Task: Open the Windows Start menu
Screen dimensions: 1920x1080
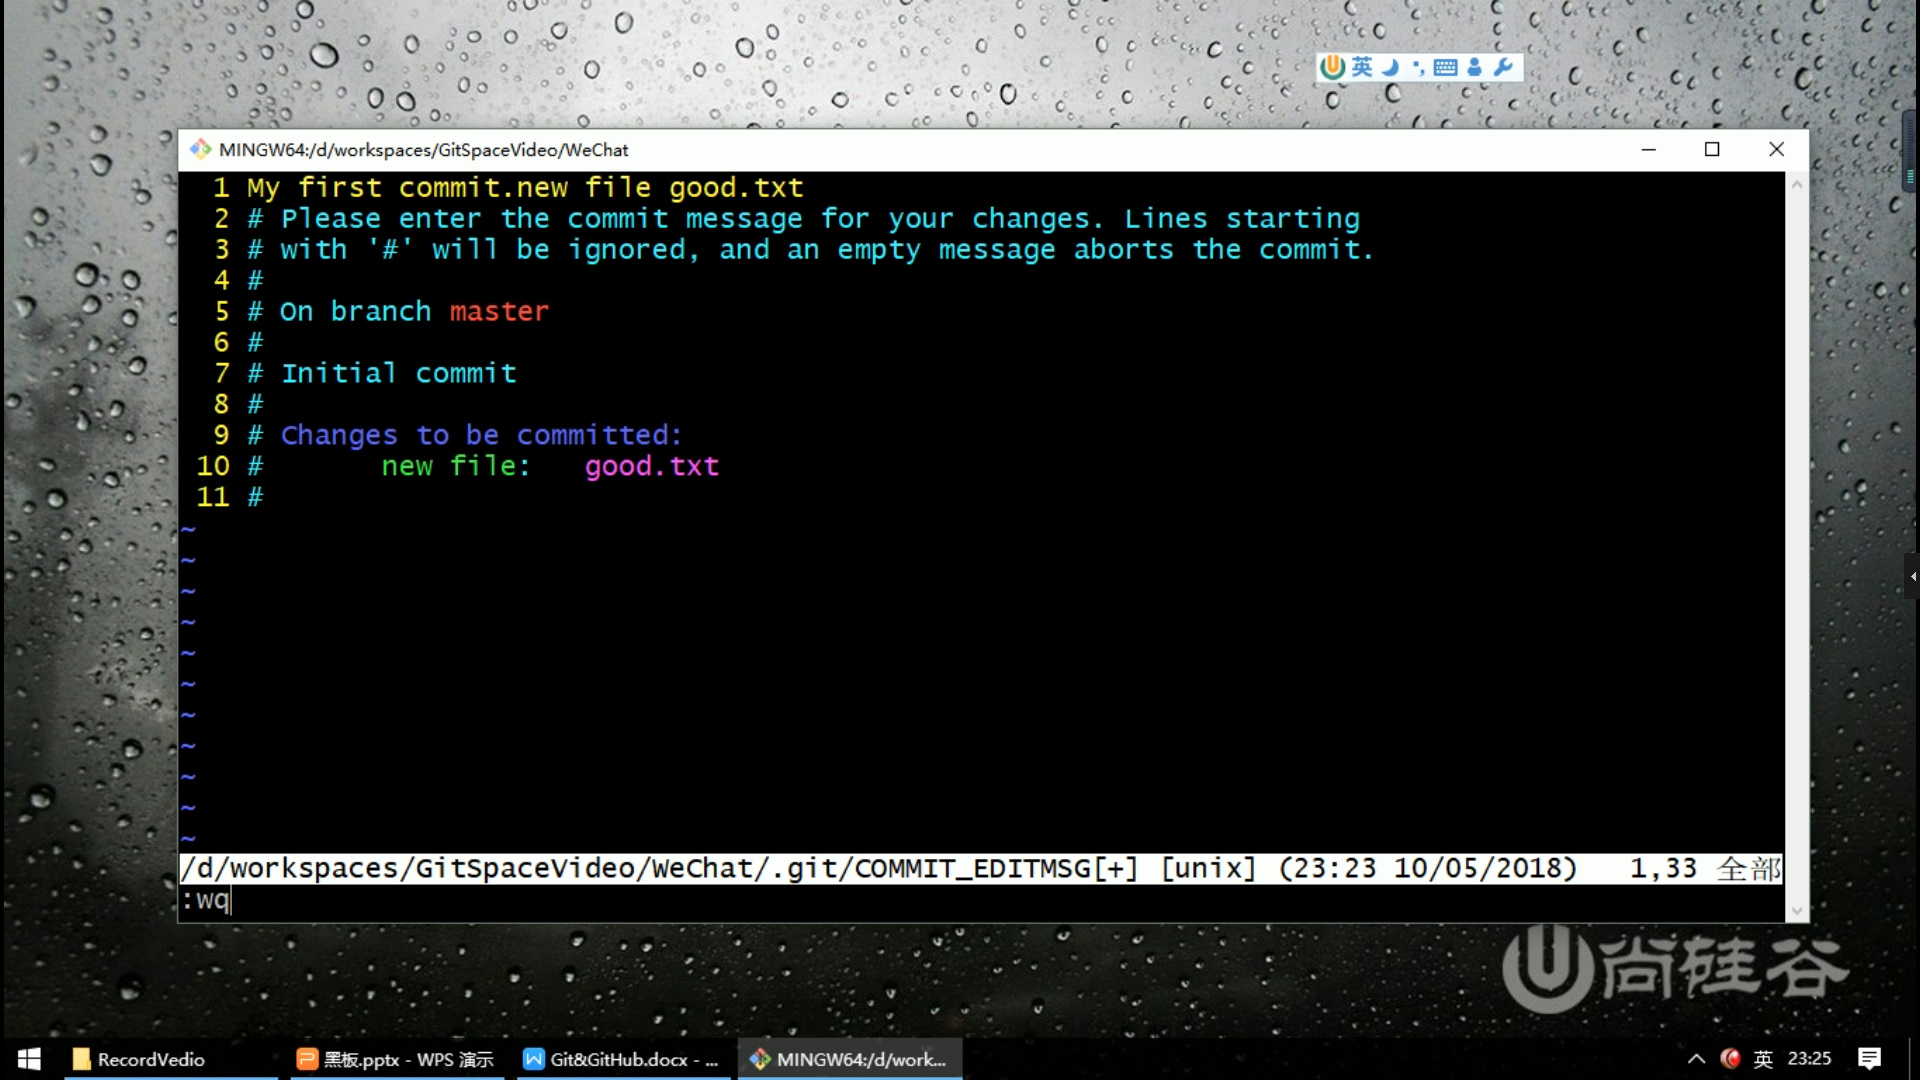Action: 29,1059
